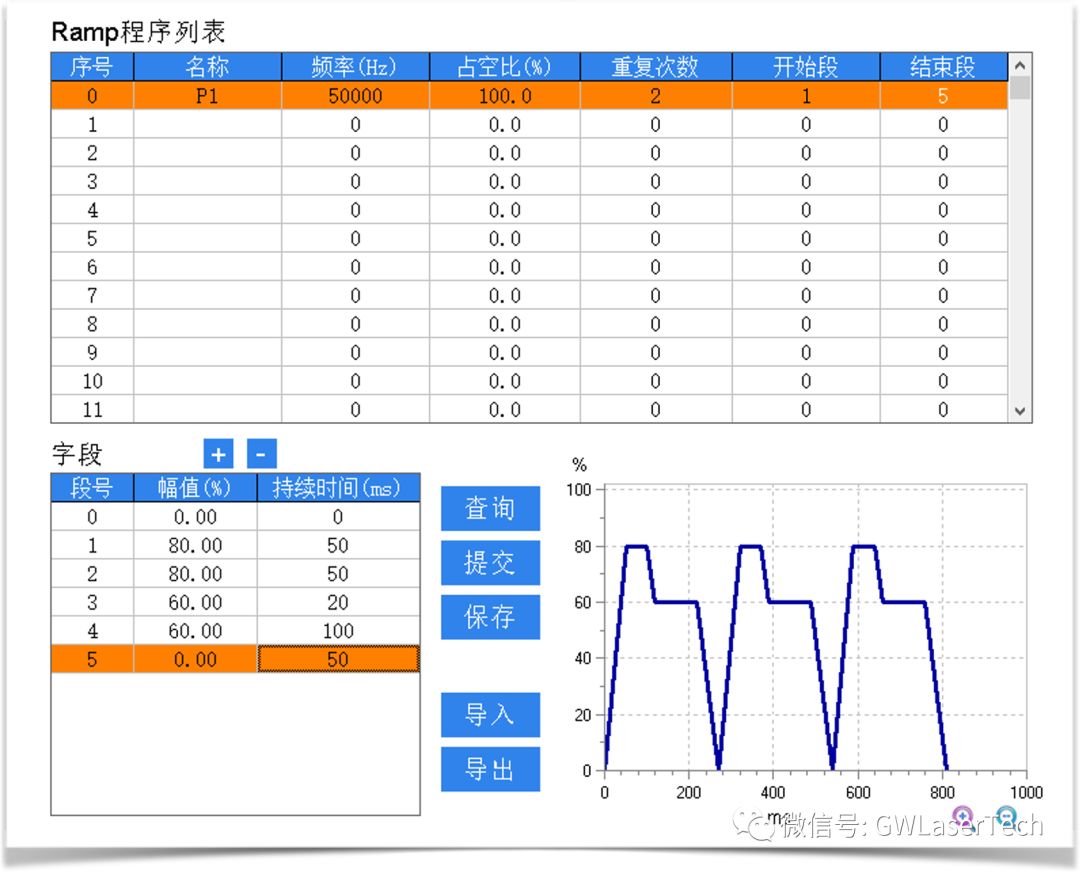
Task: Click the 0.00 amplitude of segment 5
Action: pyautogui.click(x=195, y=659)
